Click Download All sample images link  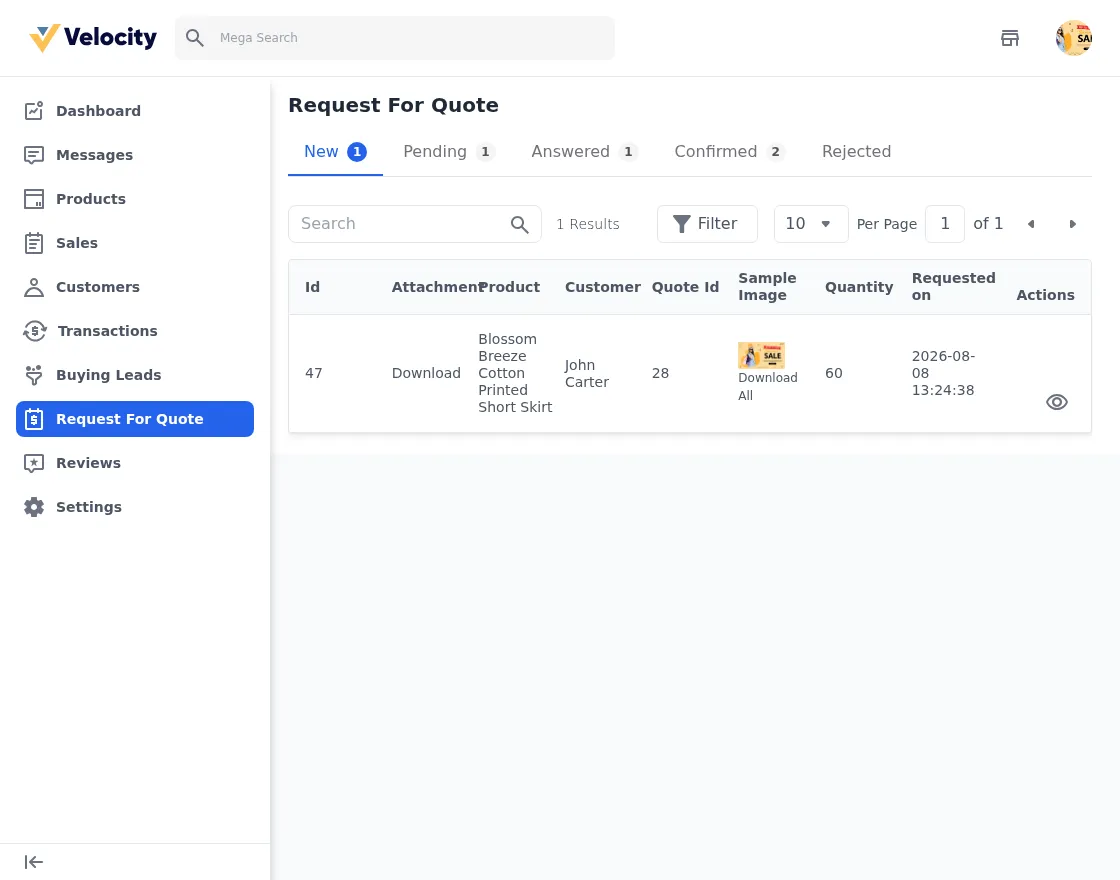(768, 386)
